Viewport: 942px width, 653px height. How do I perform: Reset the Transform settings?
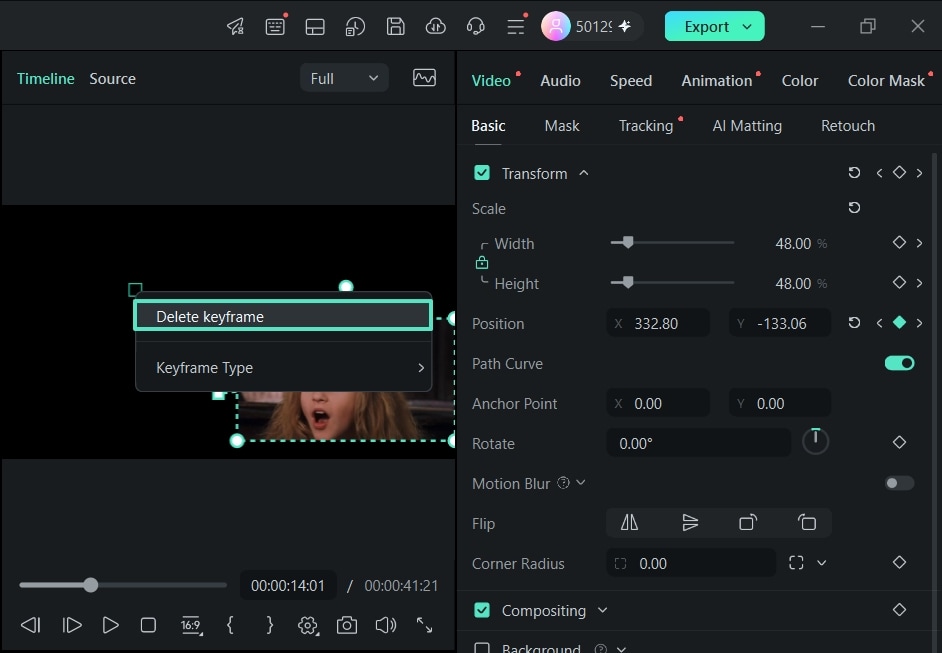coord(854,173)
